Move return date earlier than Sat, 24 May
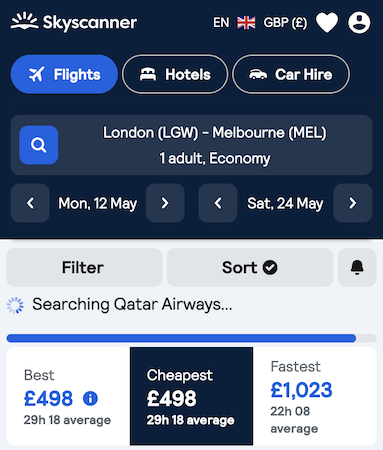The image size is (383, 450). [218, 203]
